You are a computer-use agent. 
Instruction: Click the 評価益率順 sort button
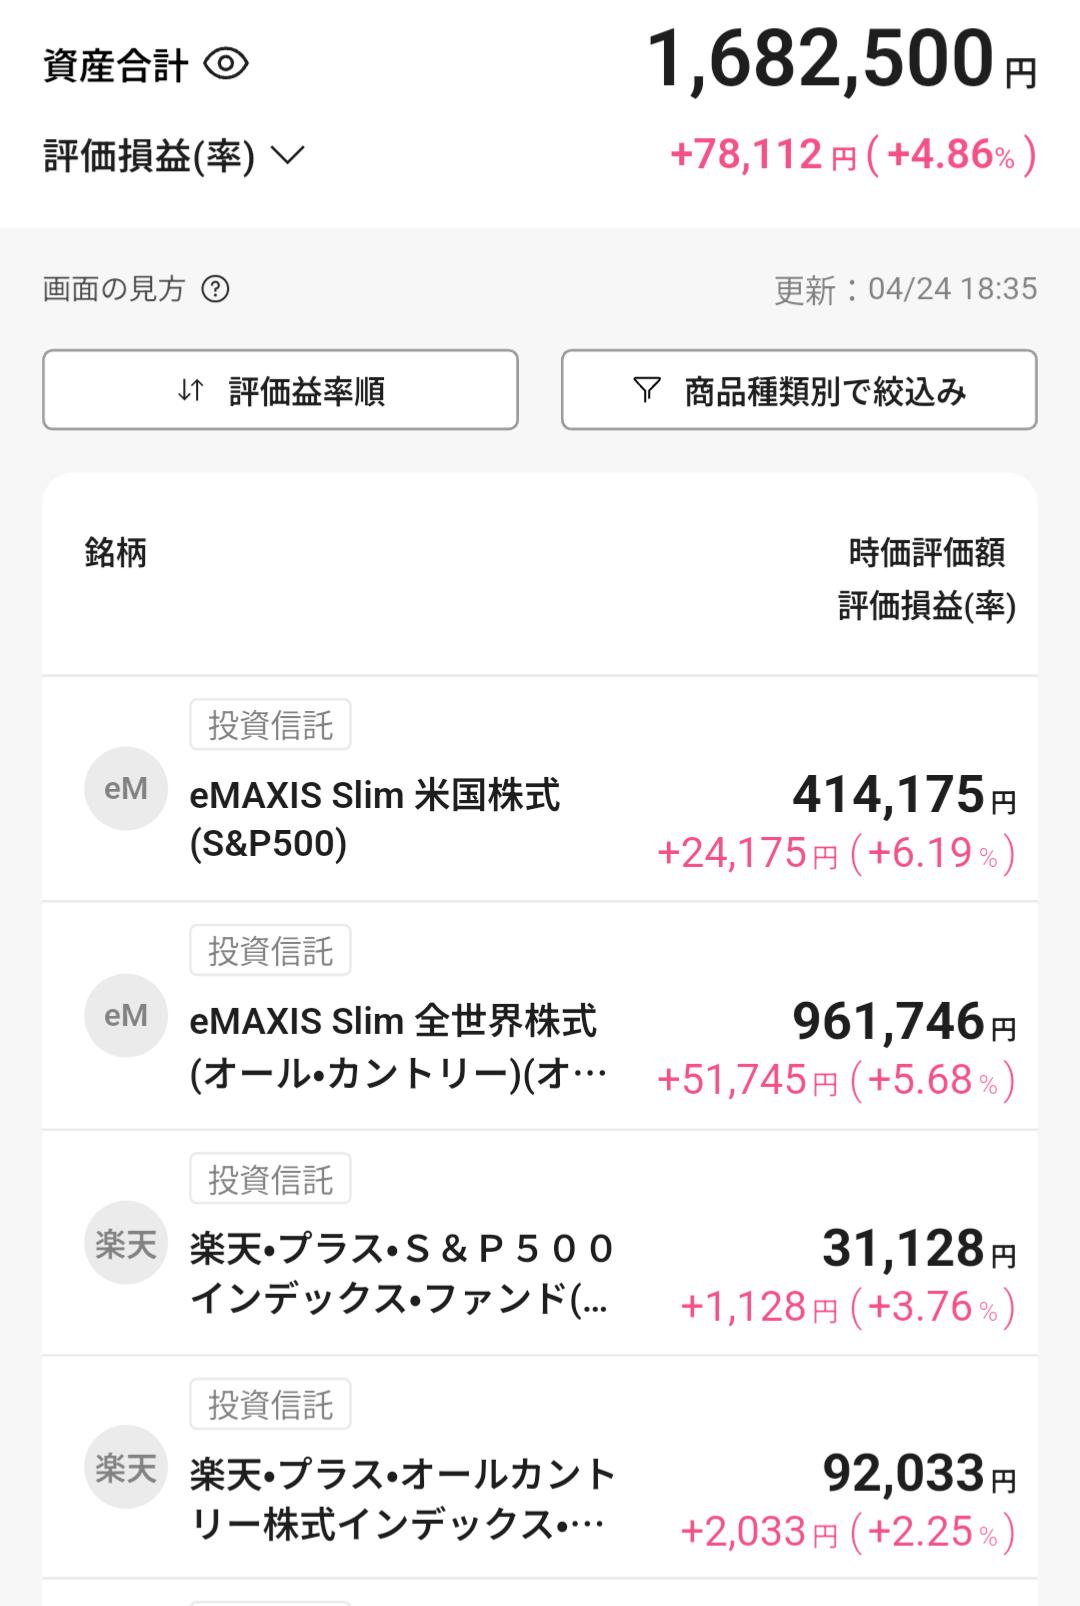[280, 390]
